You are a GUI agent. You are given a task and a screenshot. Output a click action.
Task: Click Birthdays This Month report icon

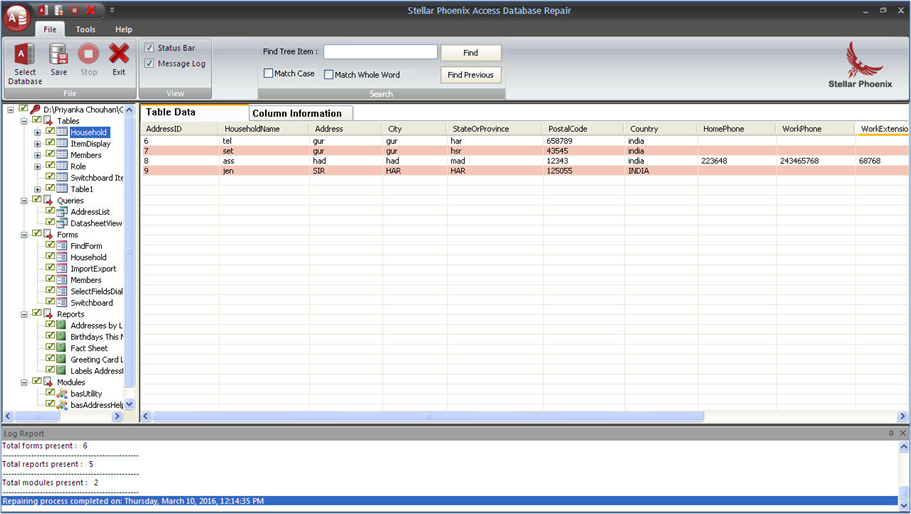pyautogui.click(x=61, y=336)
